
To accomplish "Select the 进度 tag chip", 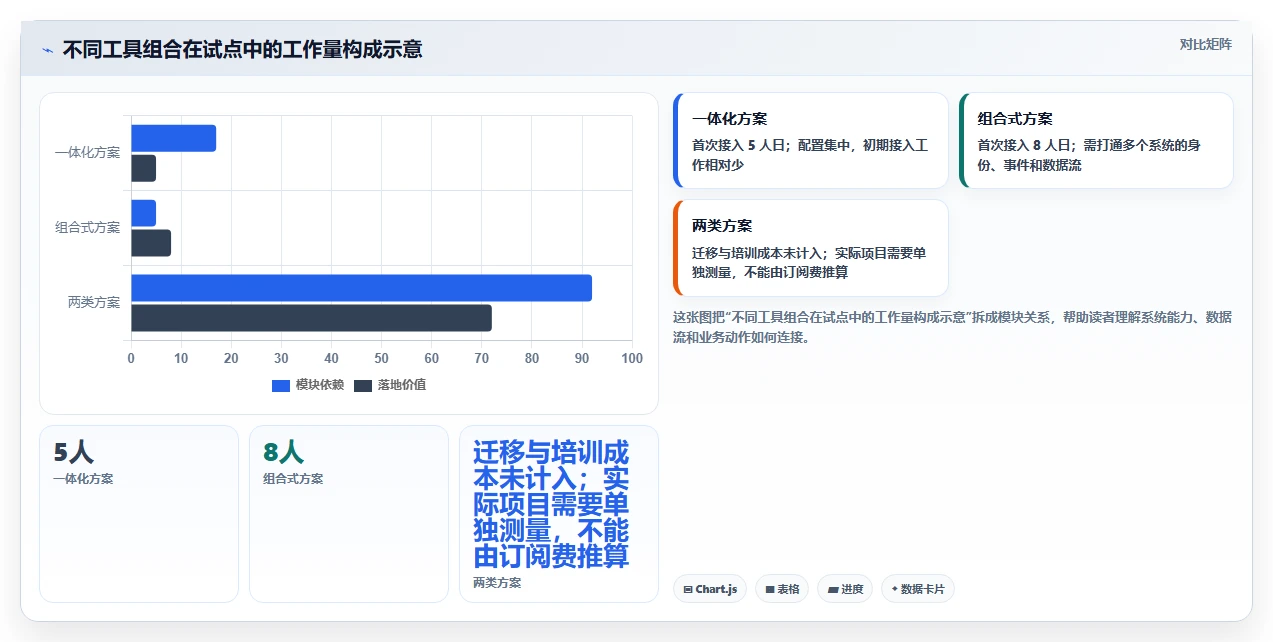I will (845, 589).
